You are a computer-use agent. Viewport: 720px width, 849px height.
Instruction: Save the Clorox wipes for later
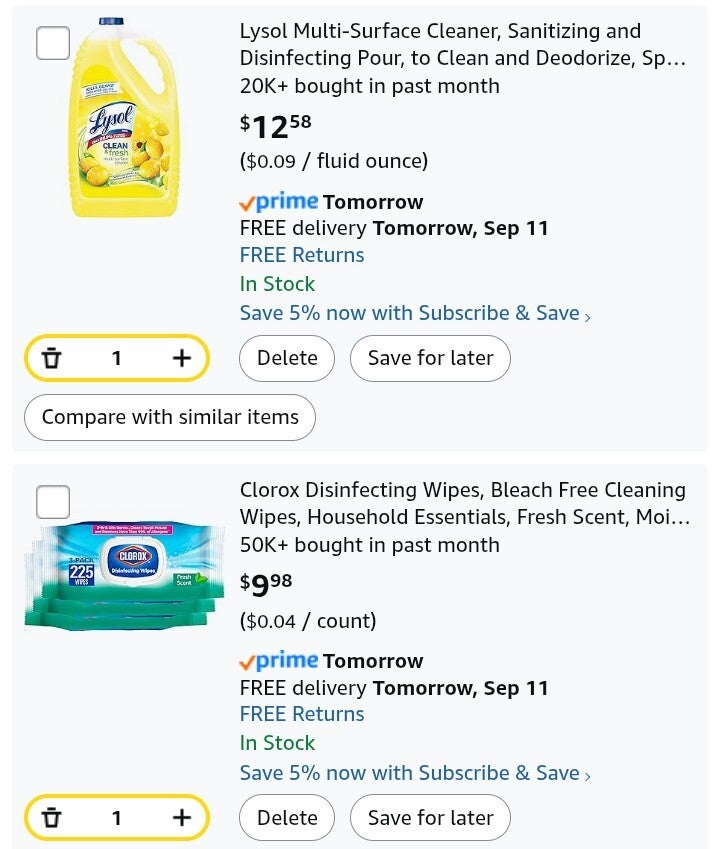pos(430,818)
